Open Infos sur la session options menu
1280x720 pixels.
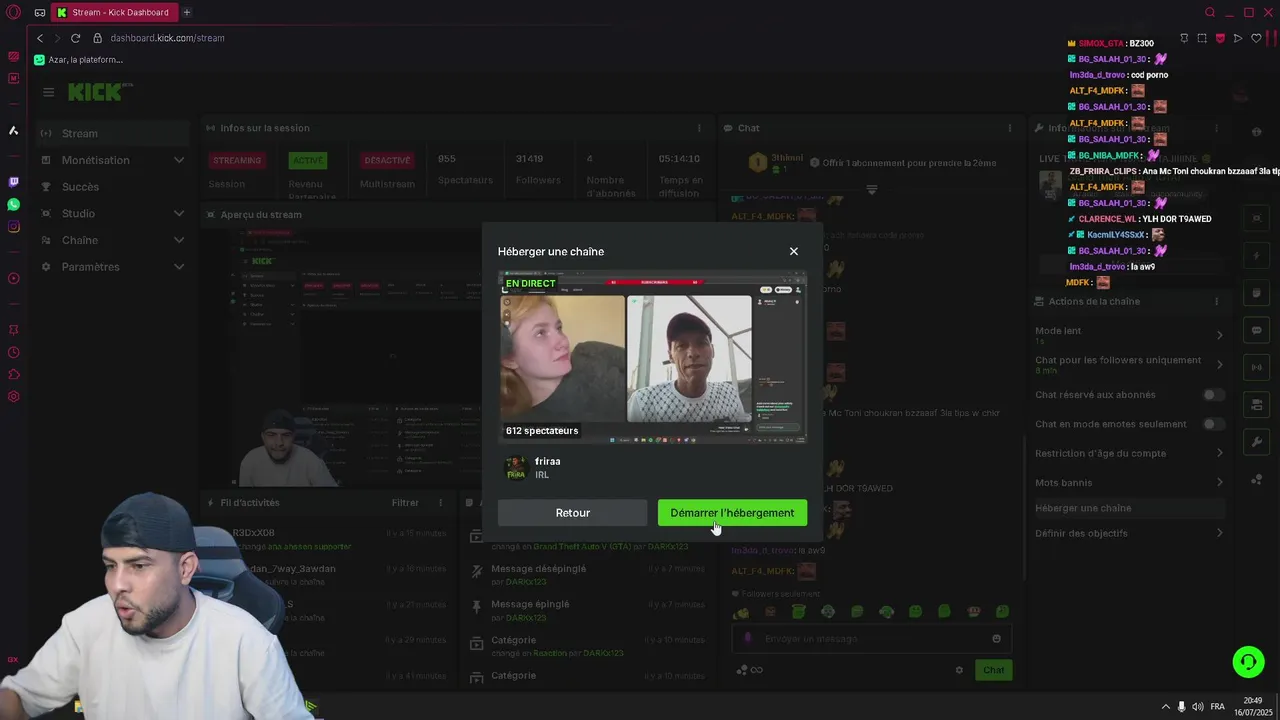[699, 128]
